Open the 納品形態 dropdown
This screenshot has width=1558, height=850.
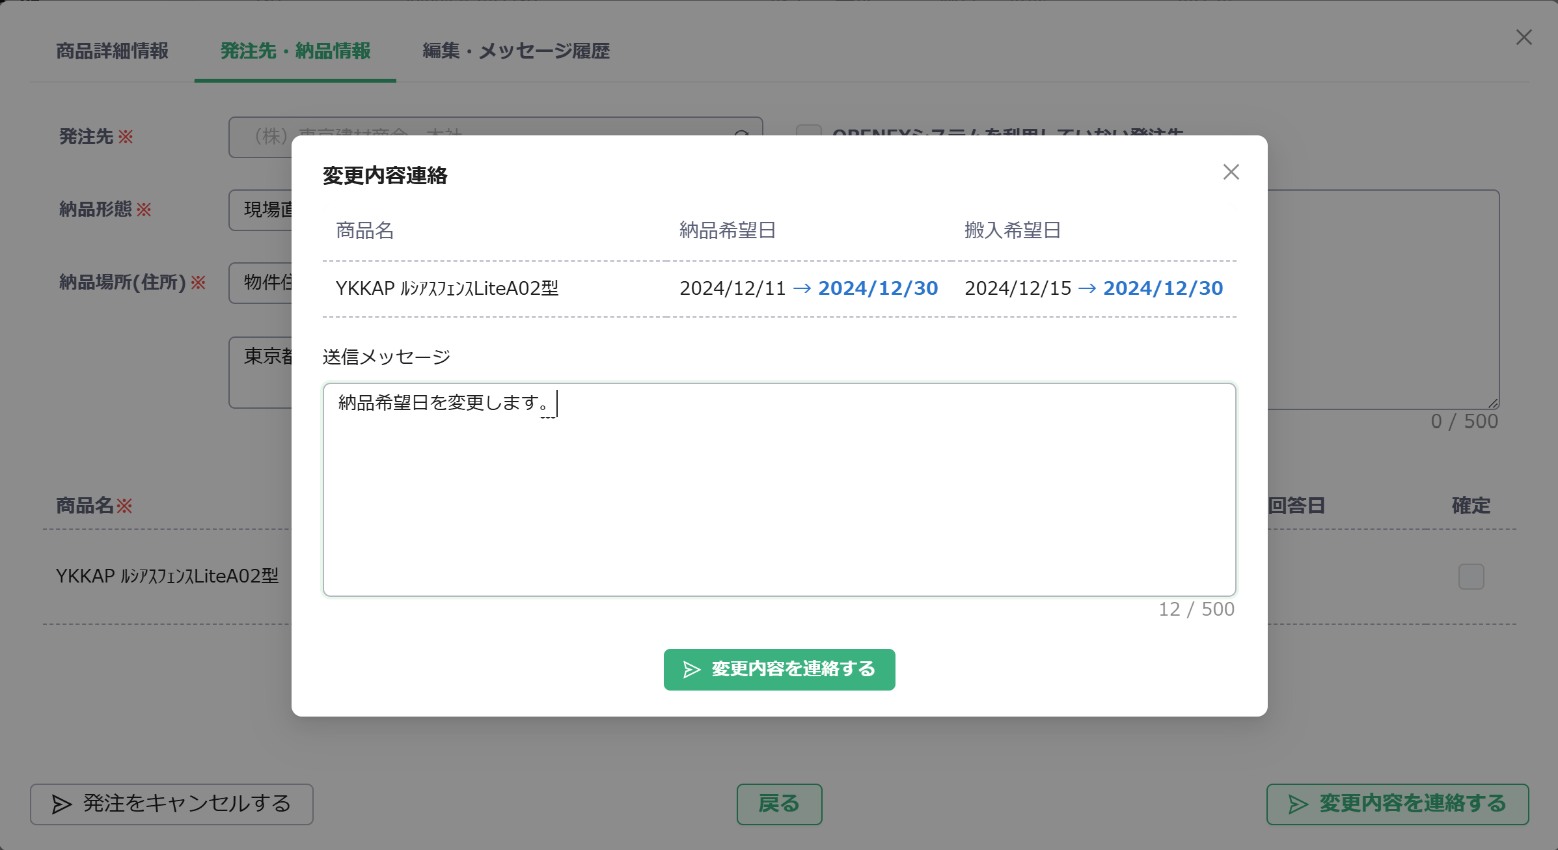tap(260, 210)
